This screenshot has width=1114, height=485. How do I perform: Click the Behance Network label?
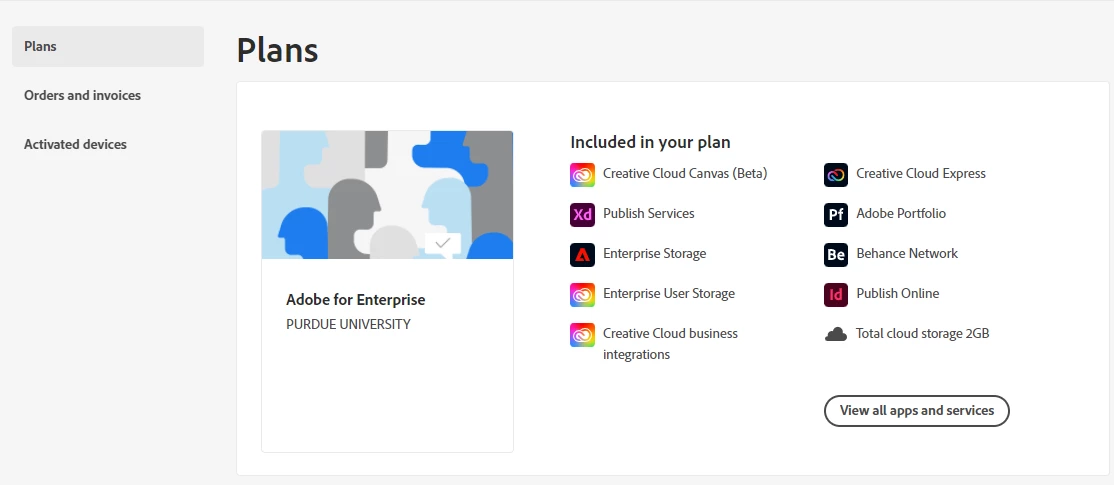[x=907, y=254]
